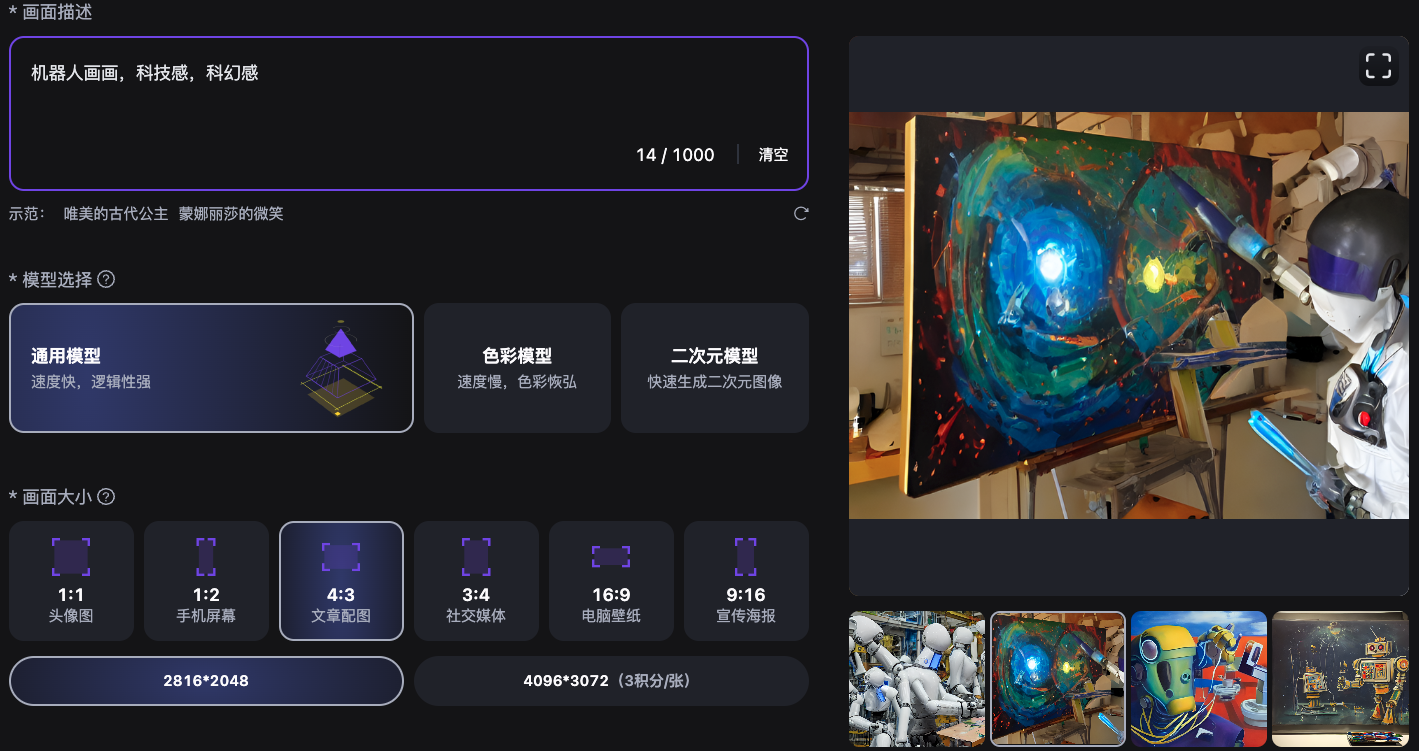Select the 1:1 头像图 aspect ratio

[x=71, y=581]
